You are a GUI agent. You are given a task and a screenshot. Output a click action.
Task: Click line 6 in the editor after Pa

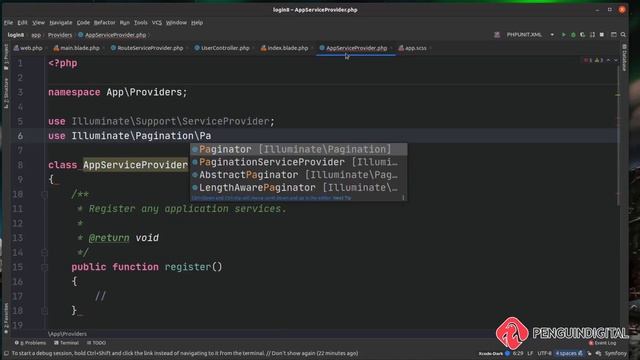coord(212,136)
